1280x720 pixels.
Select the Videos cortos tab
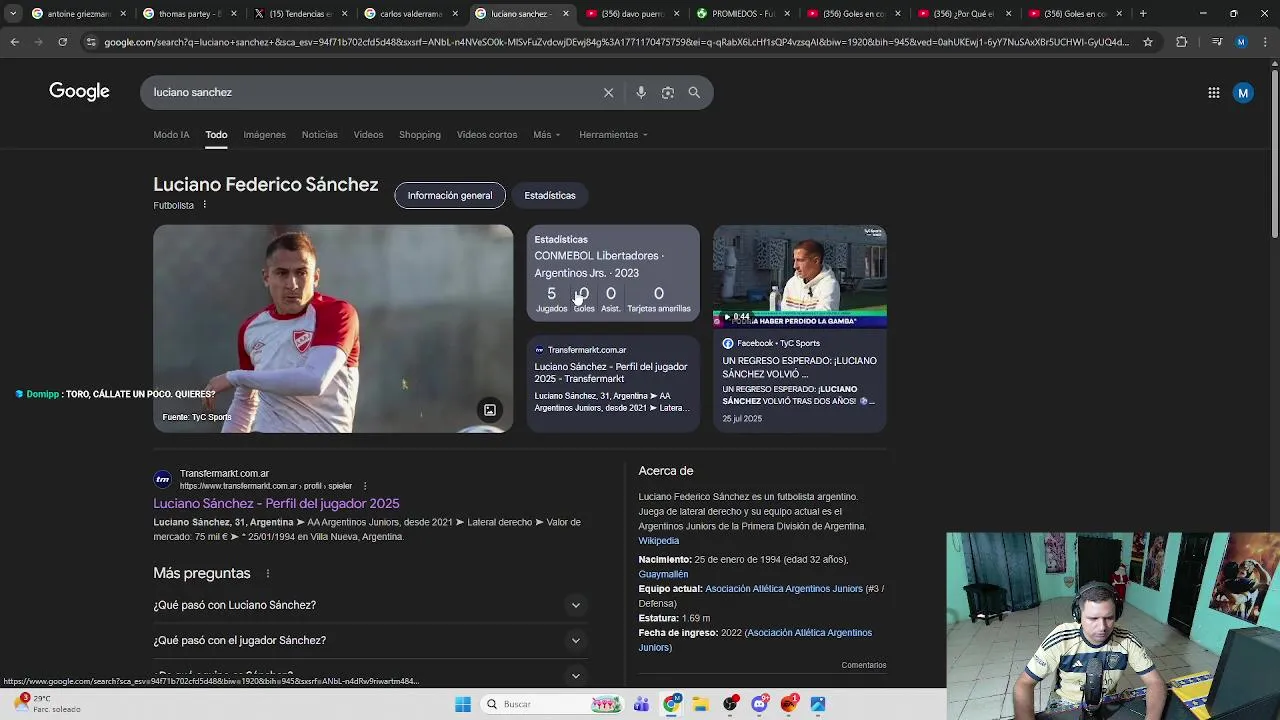point(487,135)
